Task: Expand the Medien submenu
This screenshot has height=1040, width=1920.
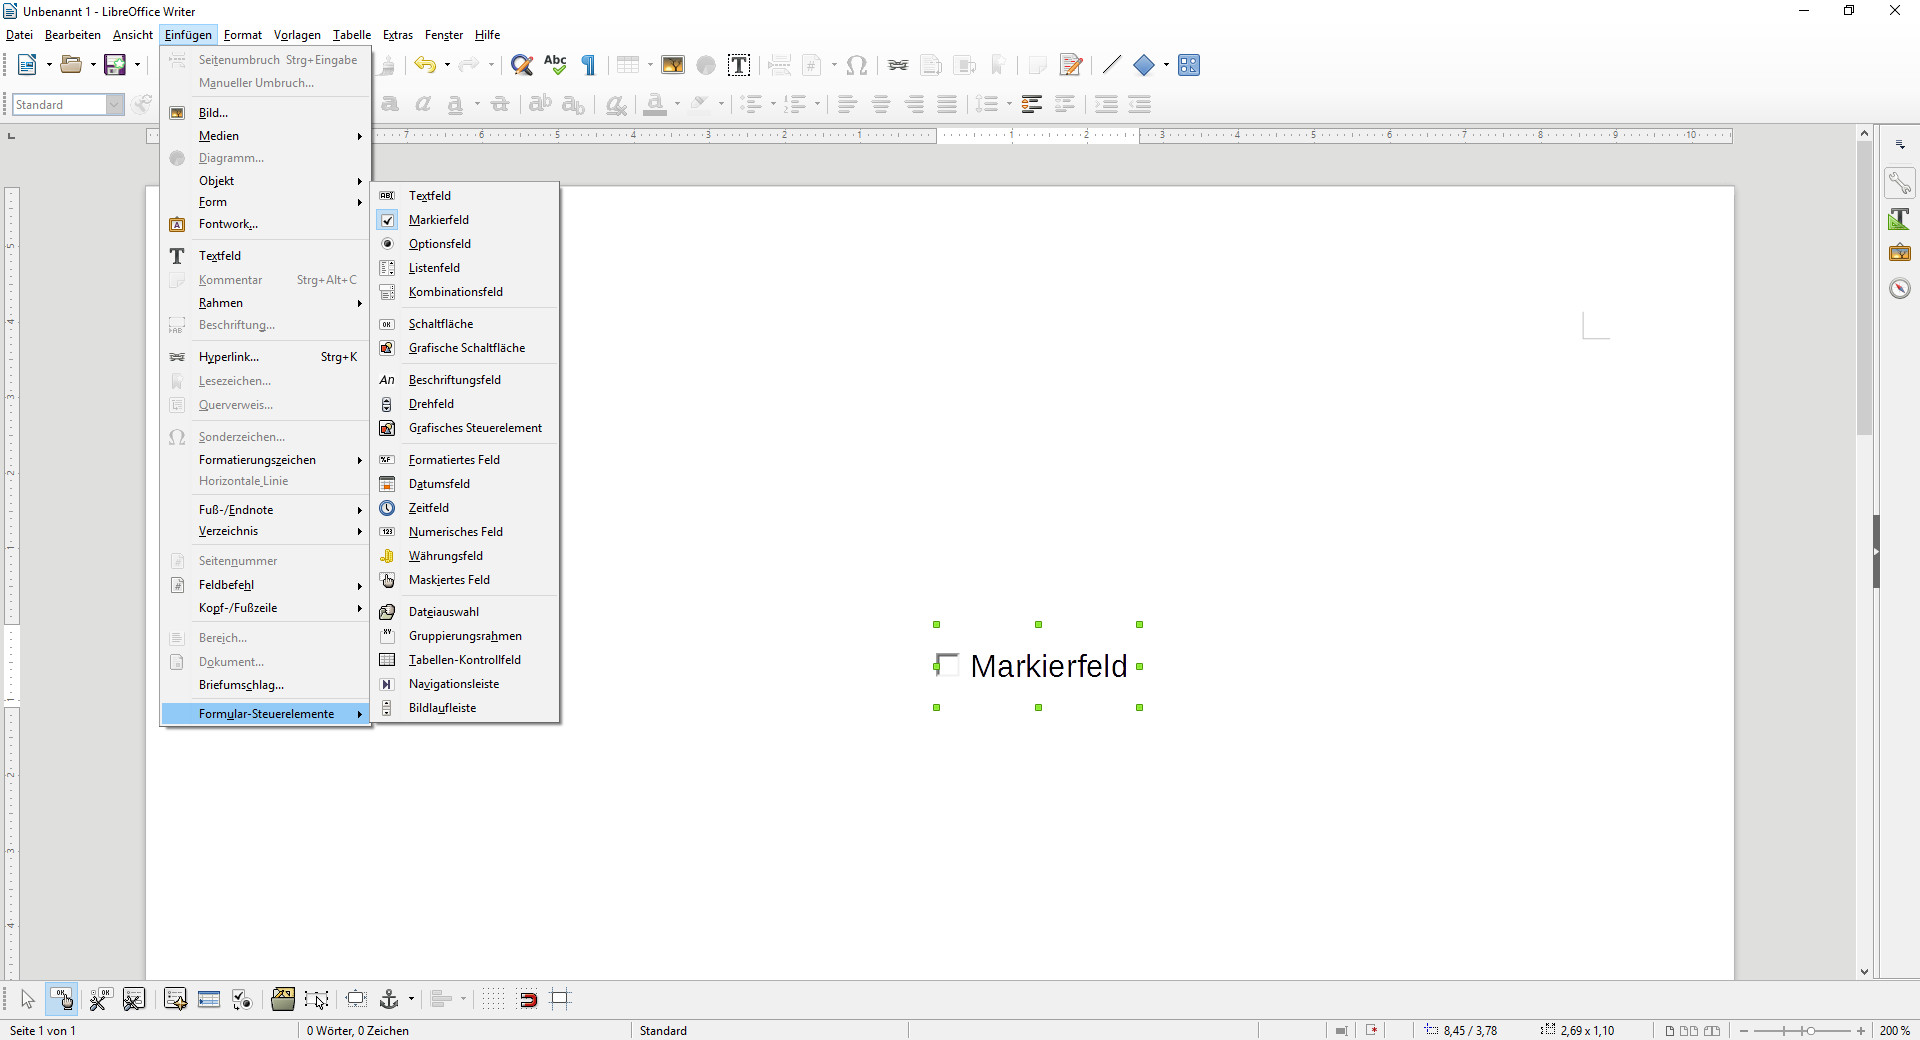Action: point(265,136)
